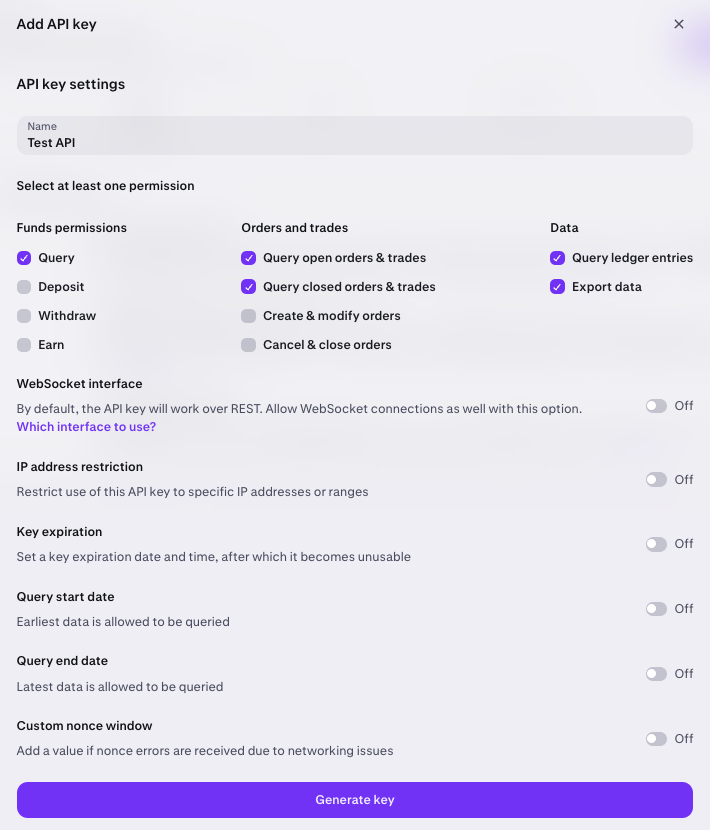Viewport: 710px width, 830px height.
Task: Turn on the WebSocket interface toggle
Action: coord(658,406)
